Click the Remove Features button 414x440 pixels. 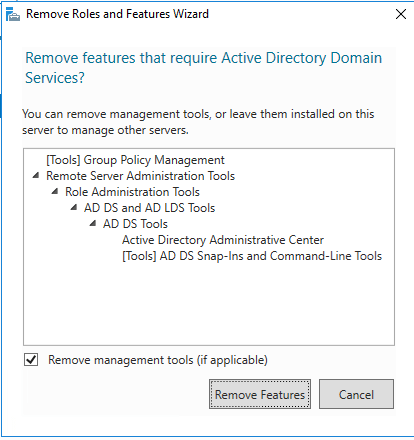click(260, 394)
